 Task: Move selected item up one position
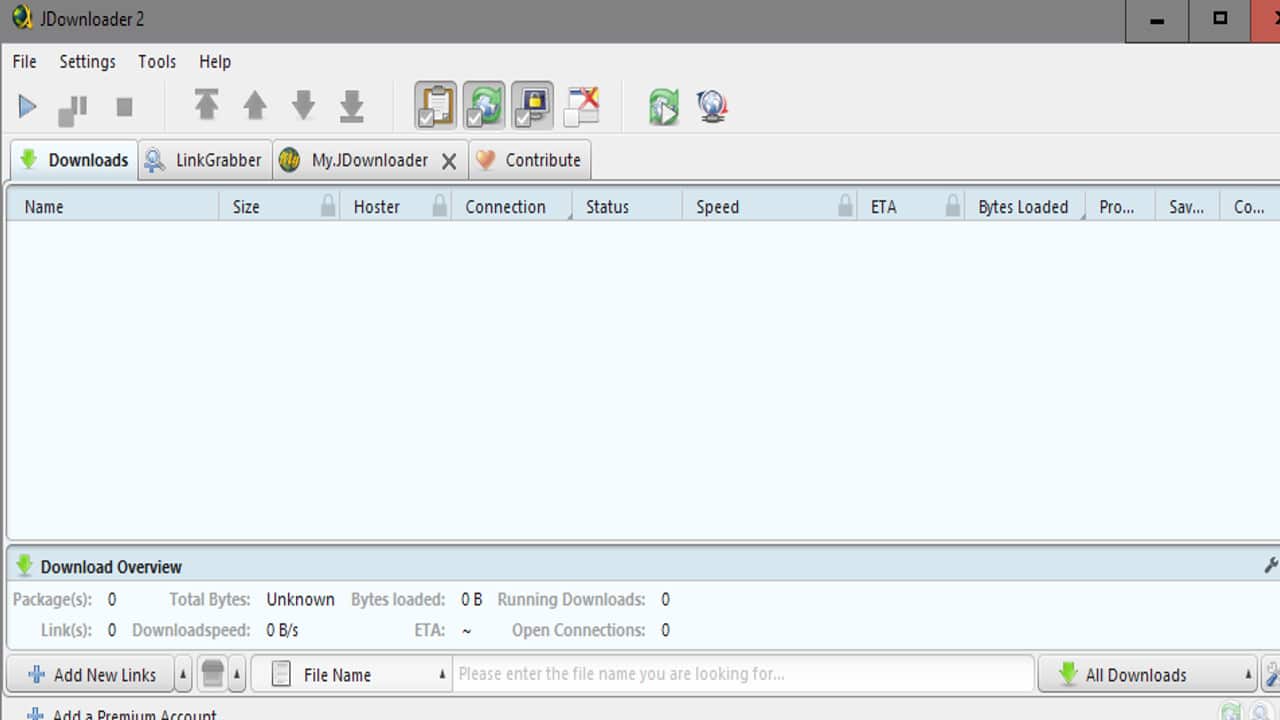pos(255,105)
